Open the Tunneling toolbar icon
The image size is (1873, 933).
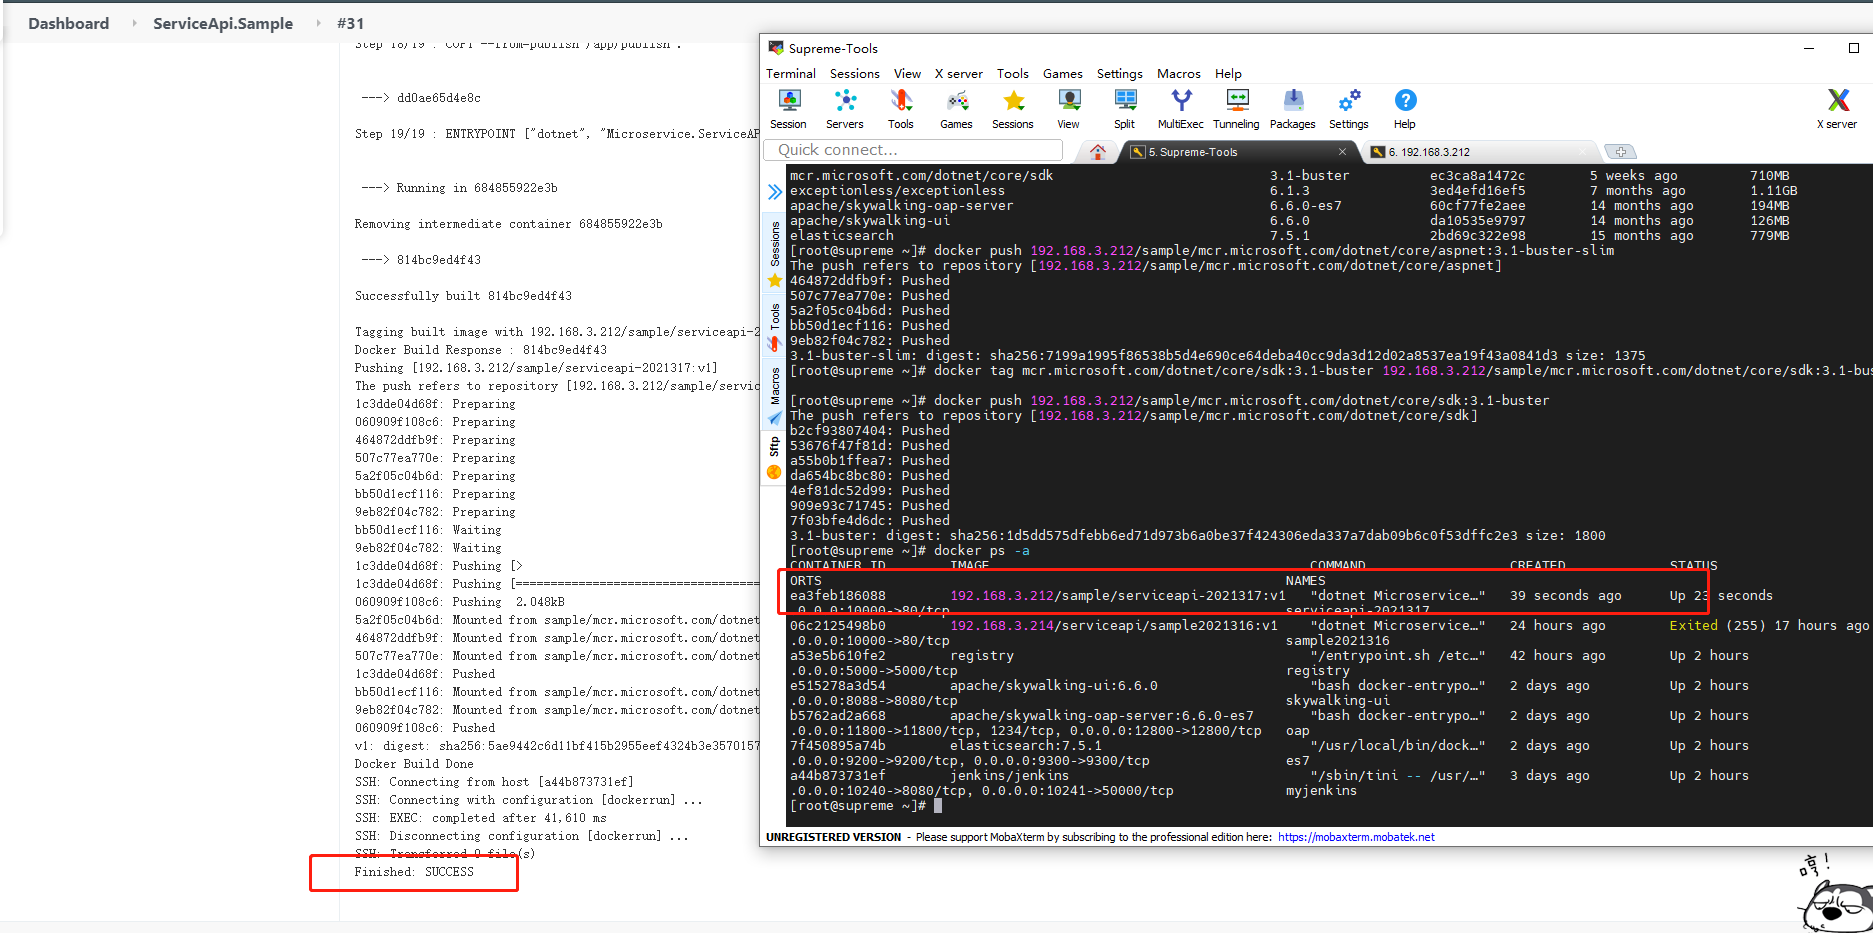(1237, 109)
